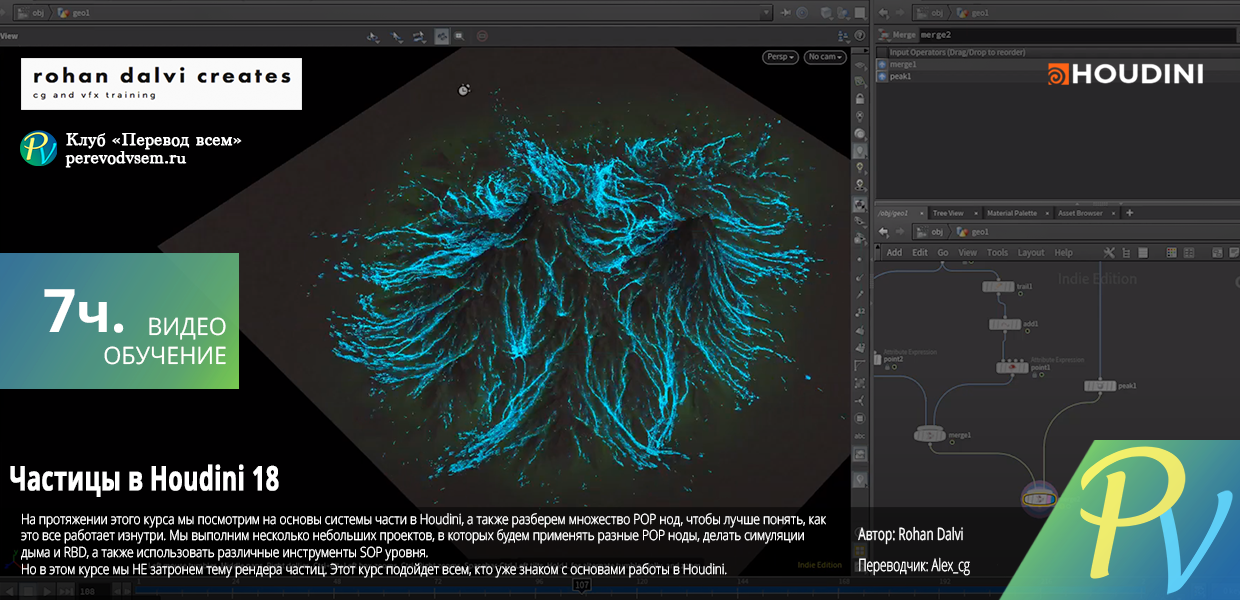Select the merge1 node

(x=930, y=434)
